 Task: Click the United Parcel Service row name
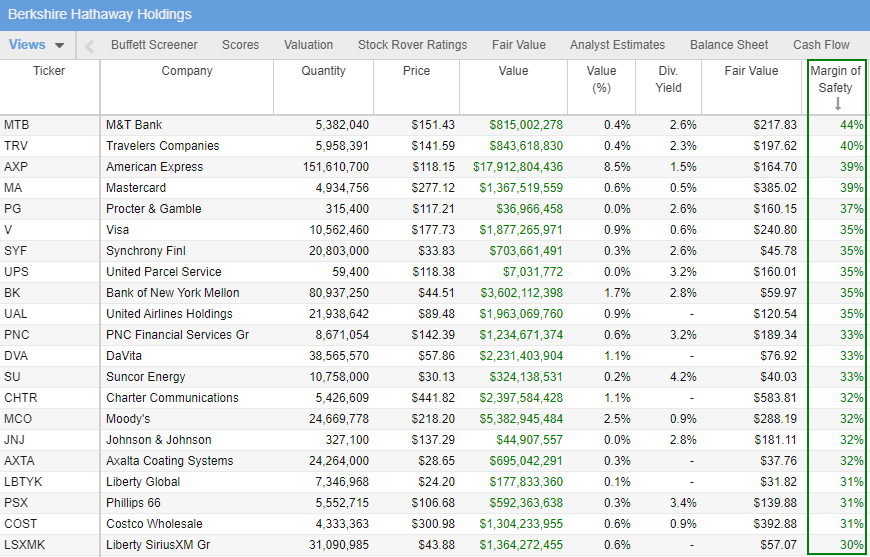(164, 272)
